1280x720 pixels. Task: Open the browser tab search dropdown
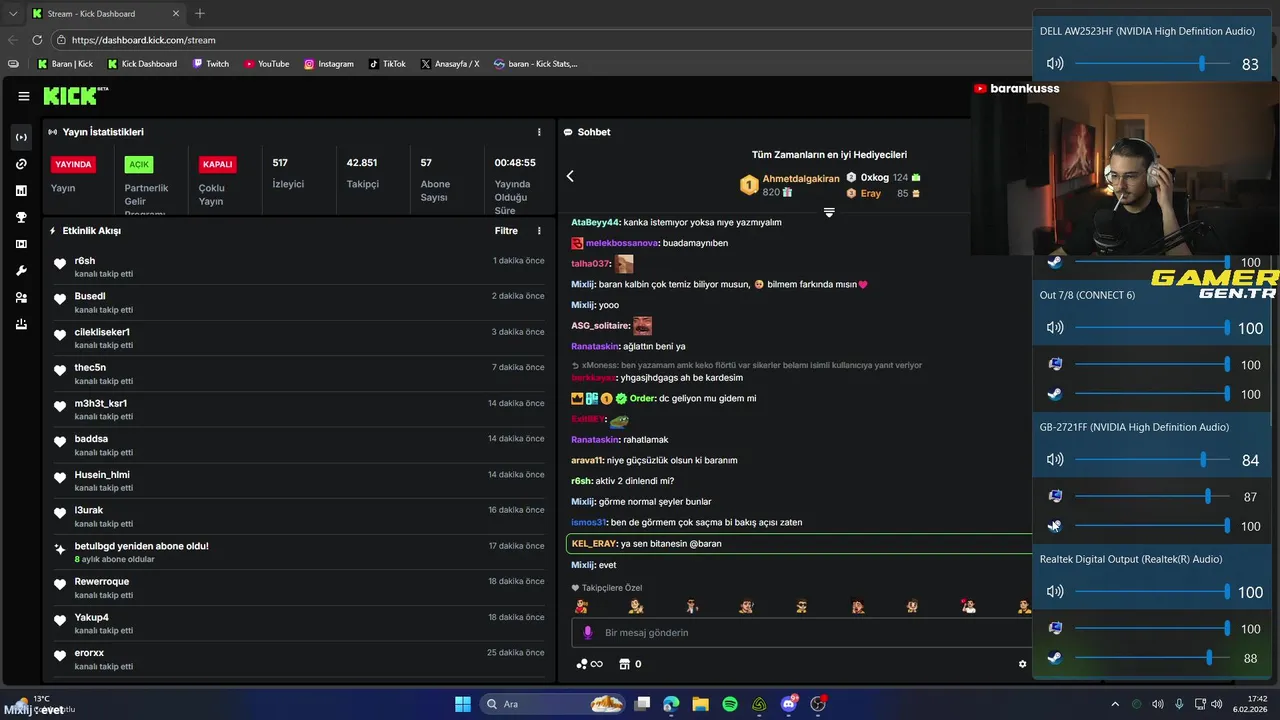pos(13,14)
